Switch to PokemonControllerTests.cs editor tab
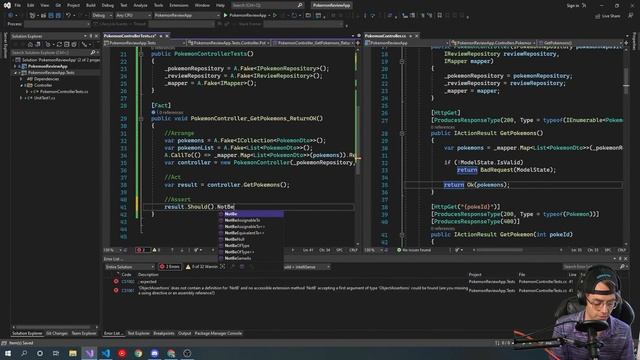 click(130, 36)
